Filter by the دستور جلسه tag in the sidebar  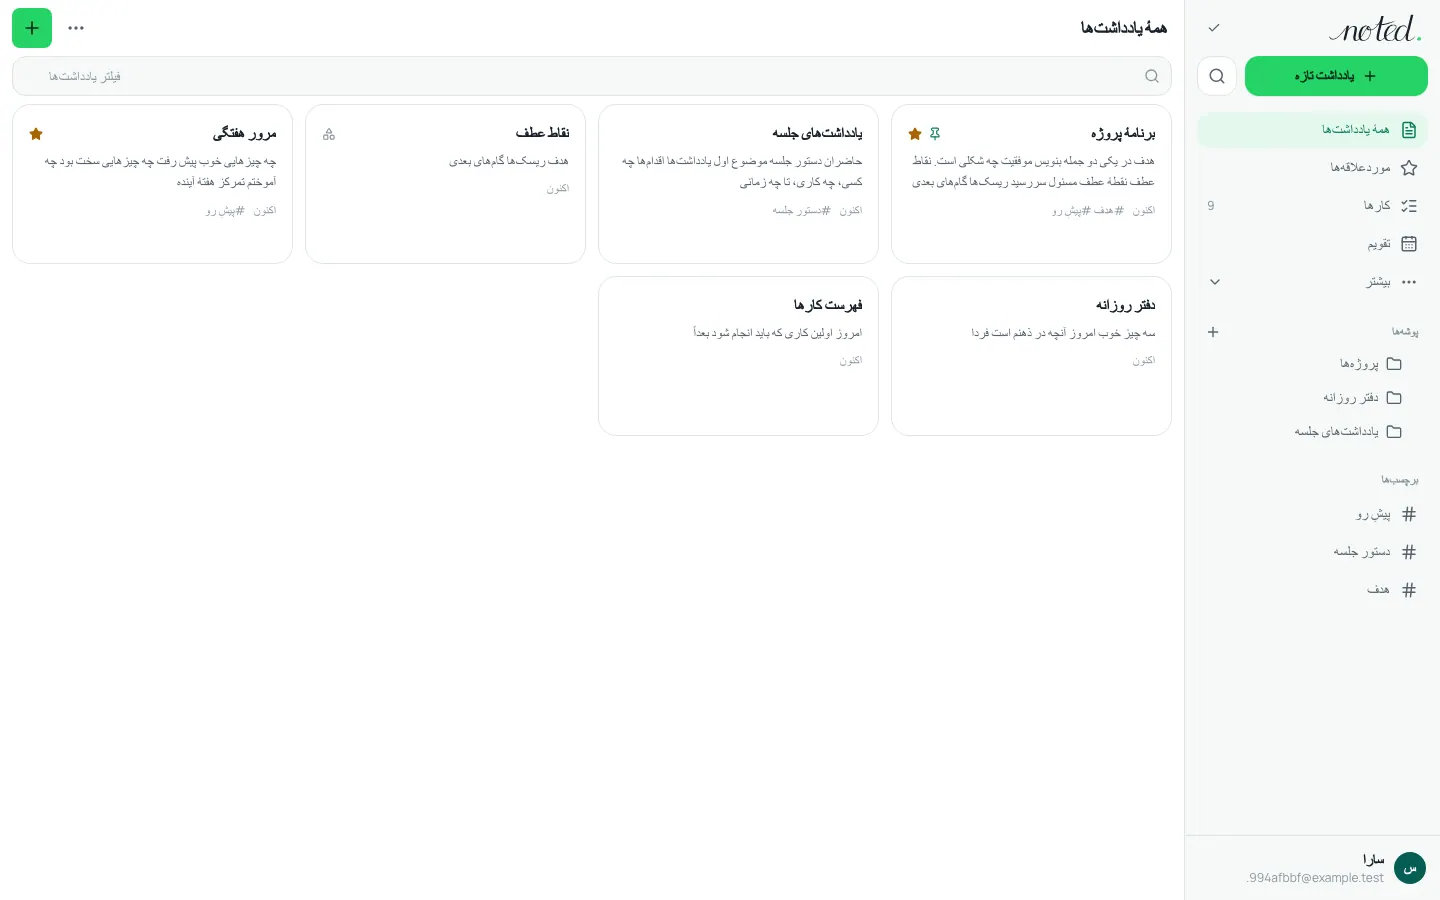point(1312,552)
